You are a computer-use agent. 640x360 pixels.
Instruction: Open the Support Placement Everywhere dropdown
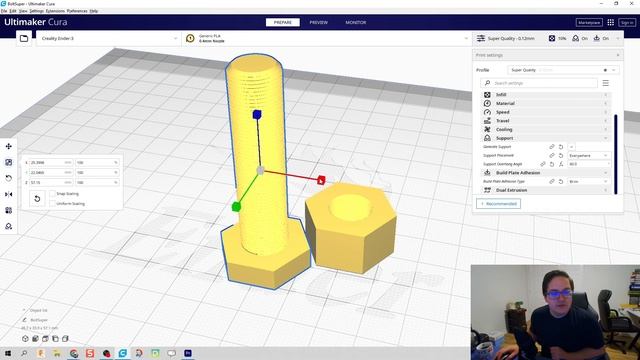pos(589,156)
